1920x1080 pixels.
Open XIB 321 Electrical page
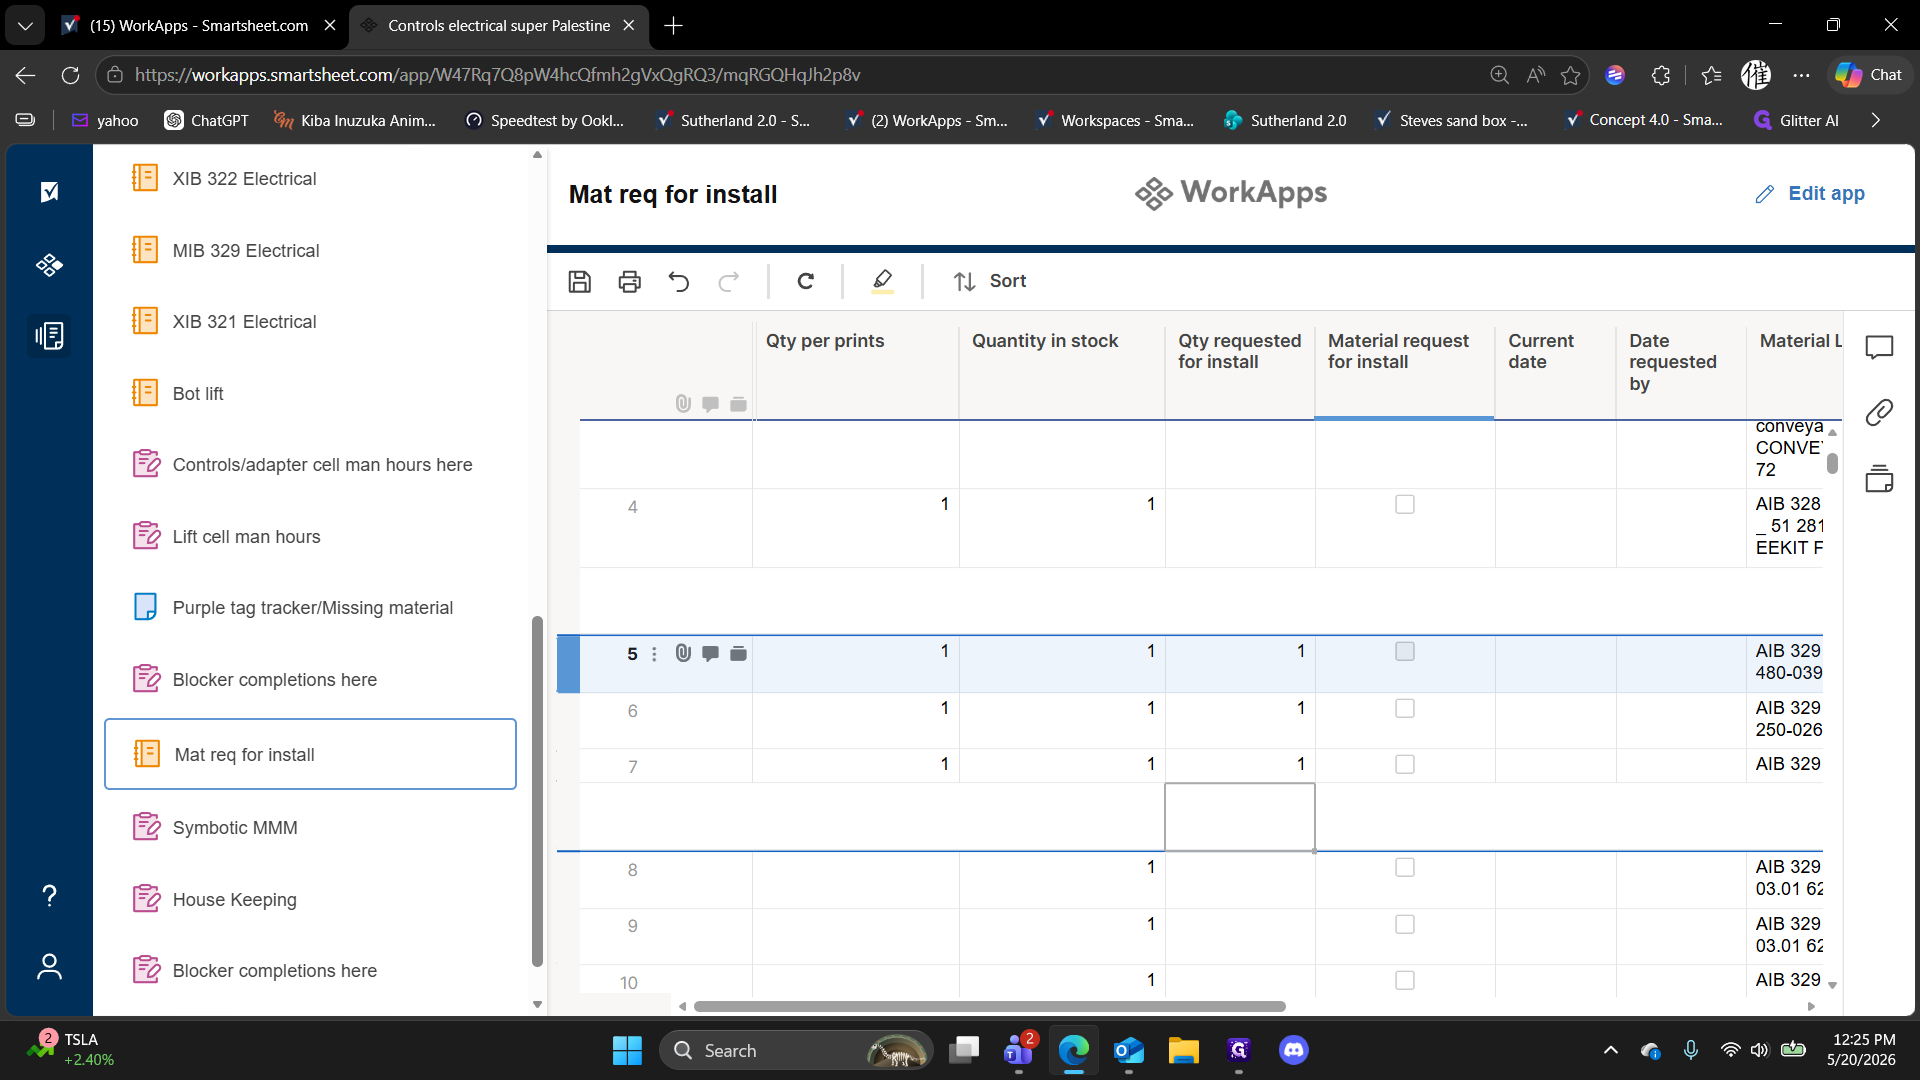click(x=310, y=322)
